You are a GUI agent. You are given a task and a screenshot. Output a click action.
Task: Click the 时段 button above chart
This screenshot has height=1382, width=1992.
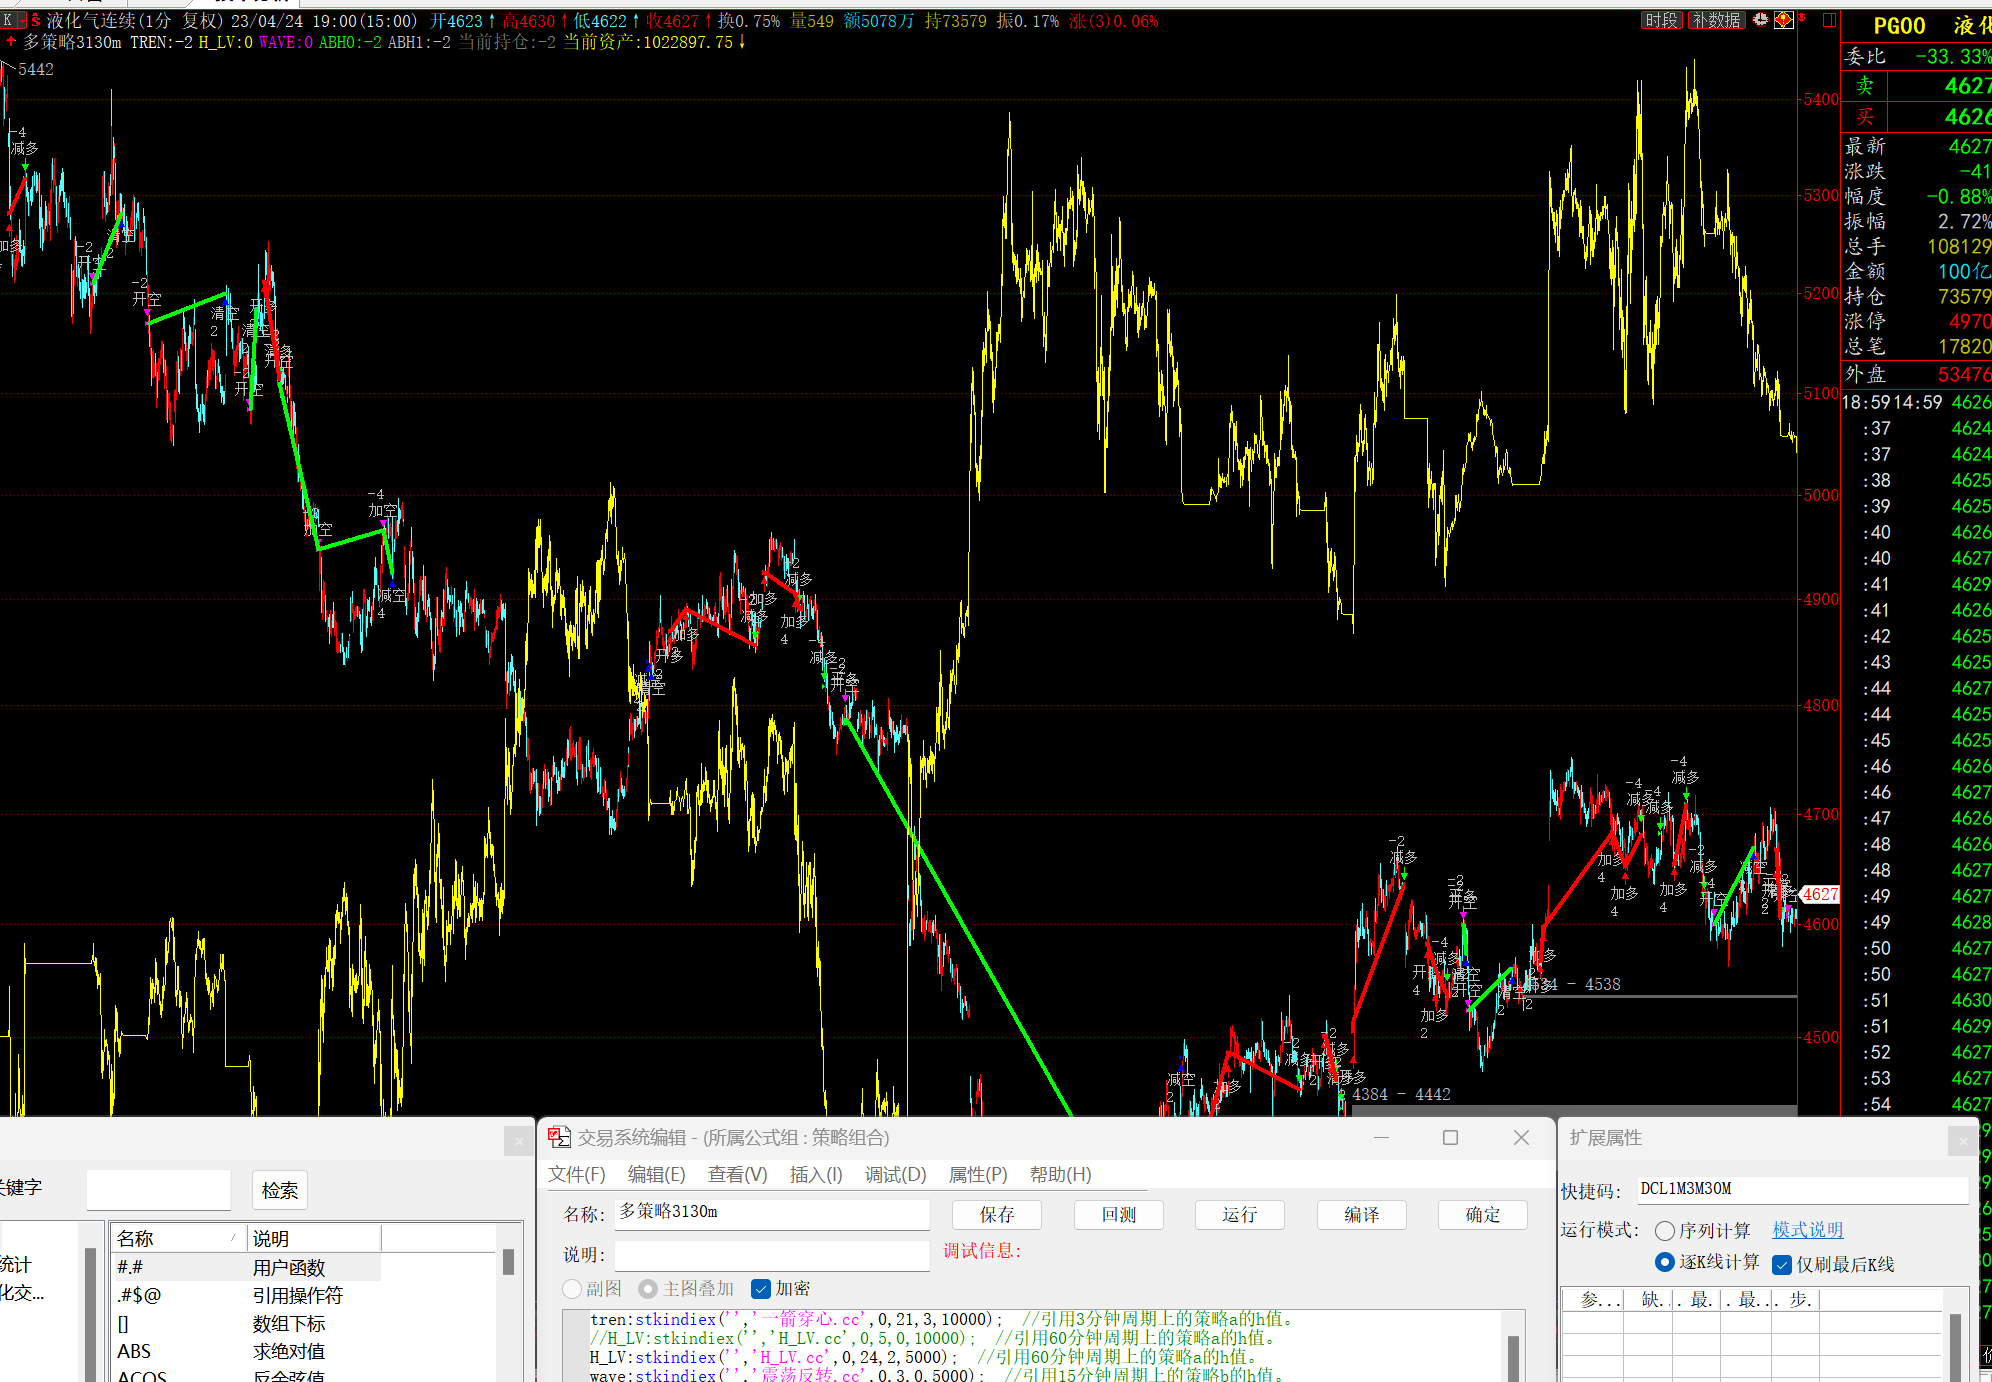1661,20
